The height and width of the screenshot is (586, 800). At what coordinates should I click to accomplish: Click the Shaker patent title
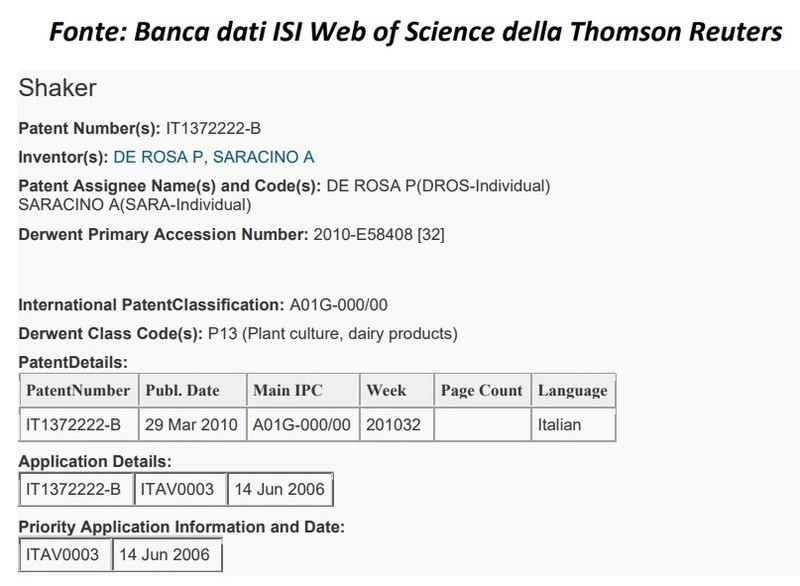[x=57, y=89]
